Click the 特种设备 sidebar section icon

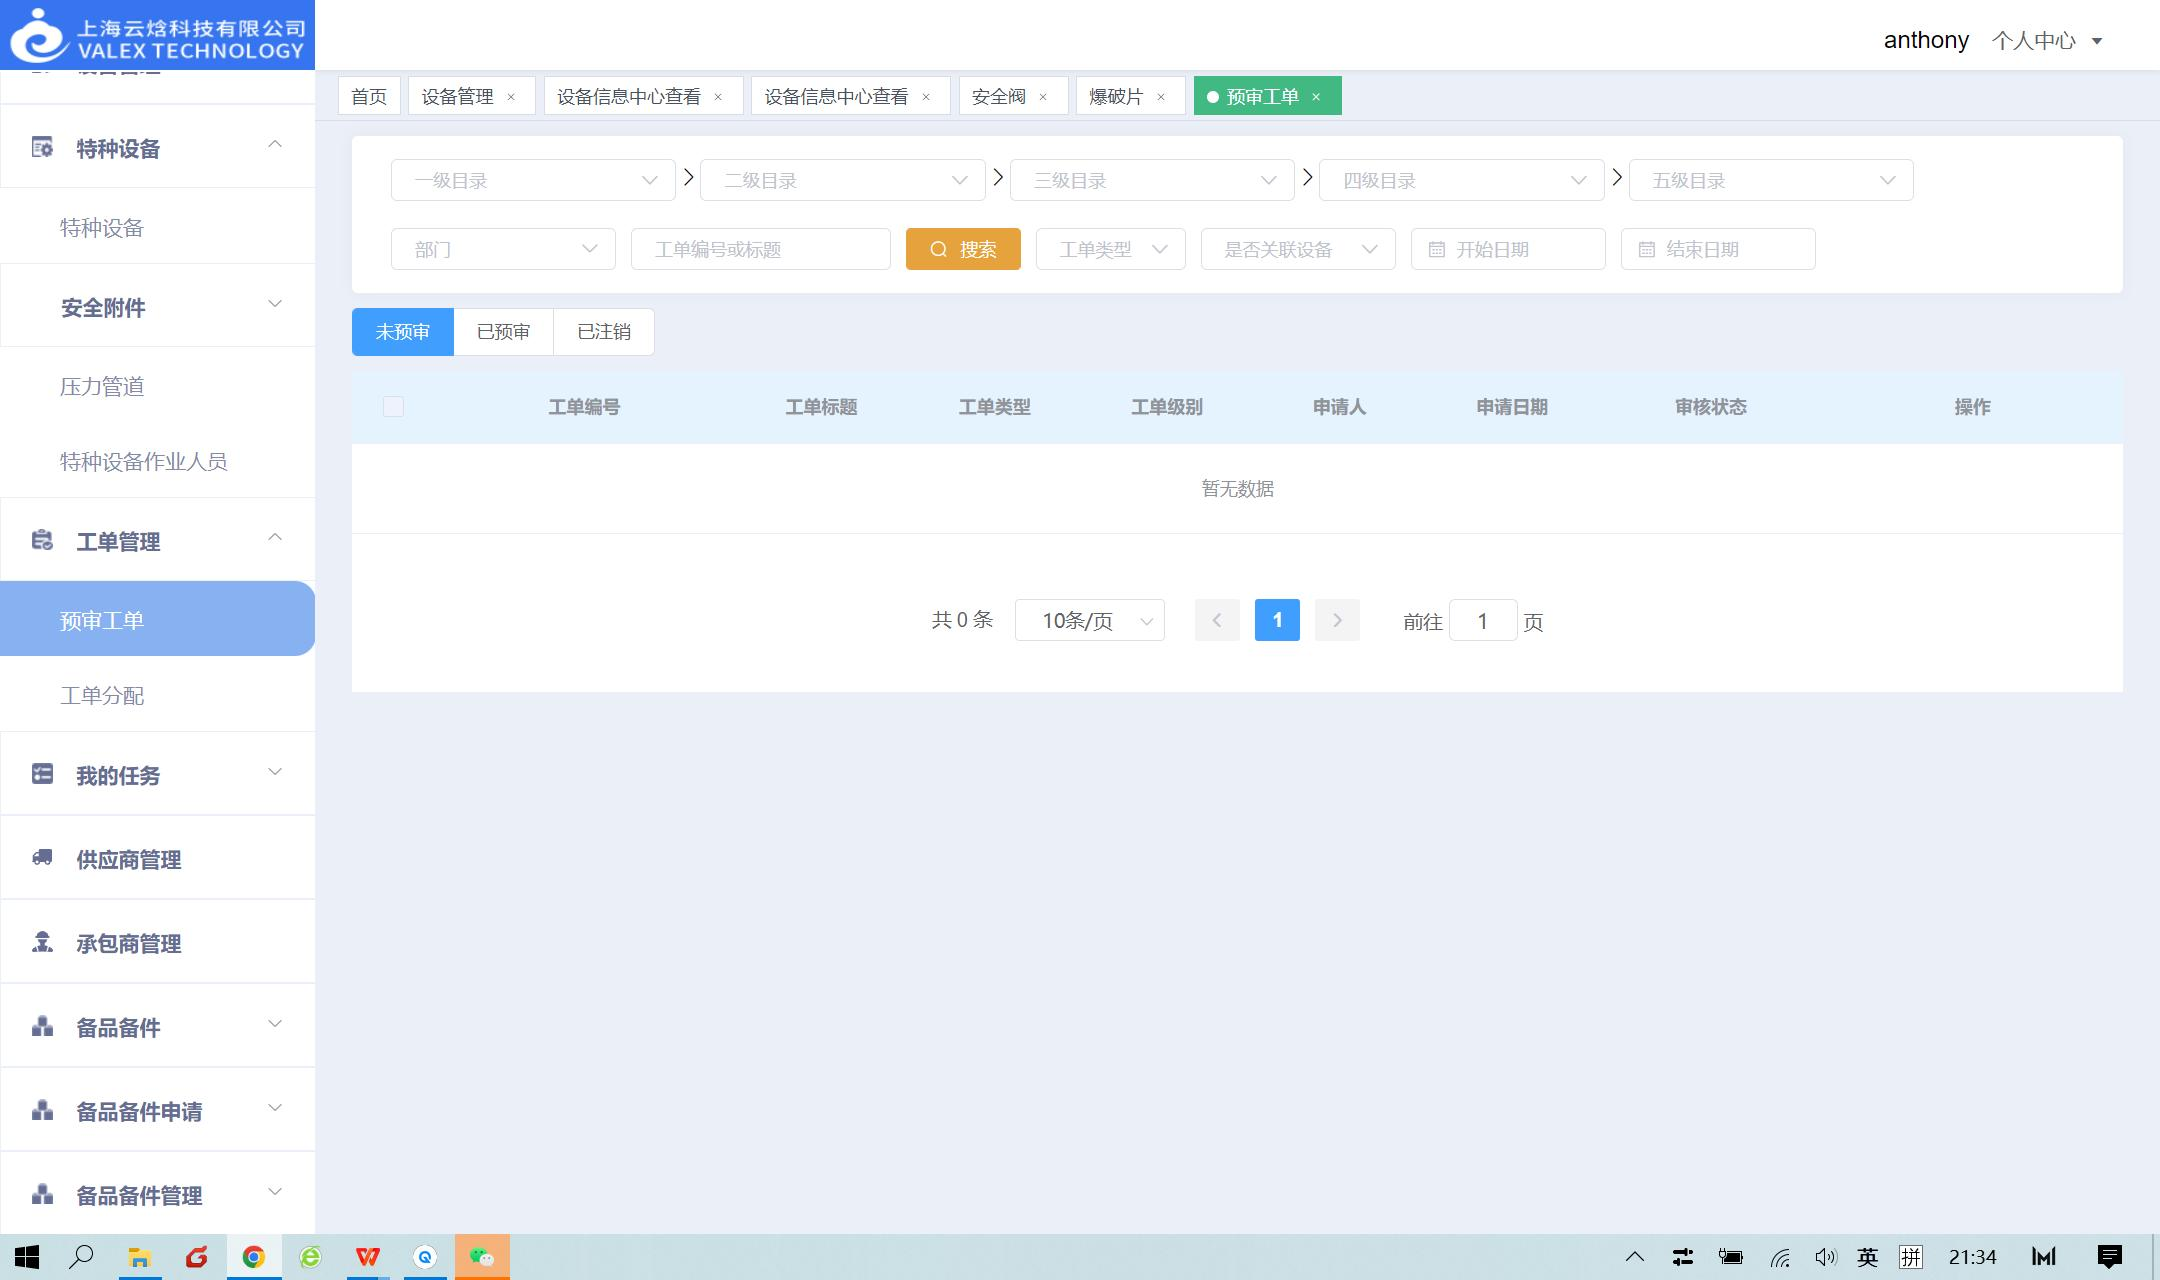click(x=42, y=148)
